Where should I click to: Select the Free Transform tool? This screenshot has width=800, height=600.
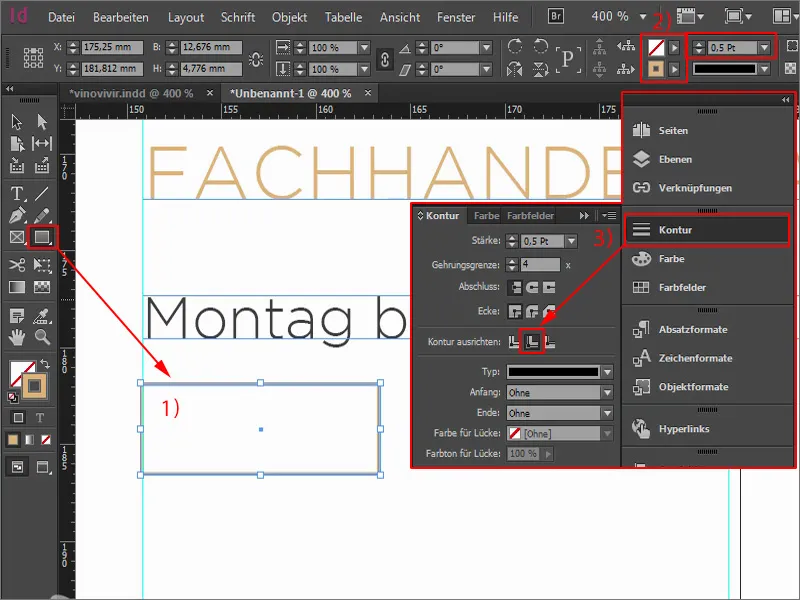coord(42,265)
